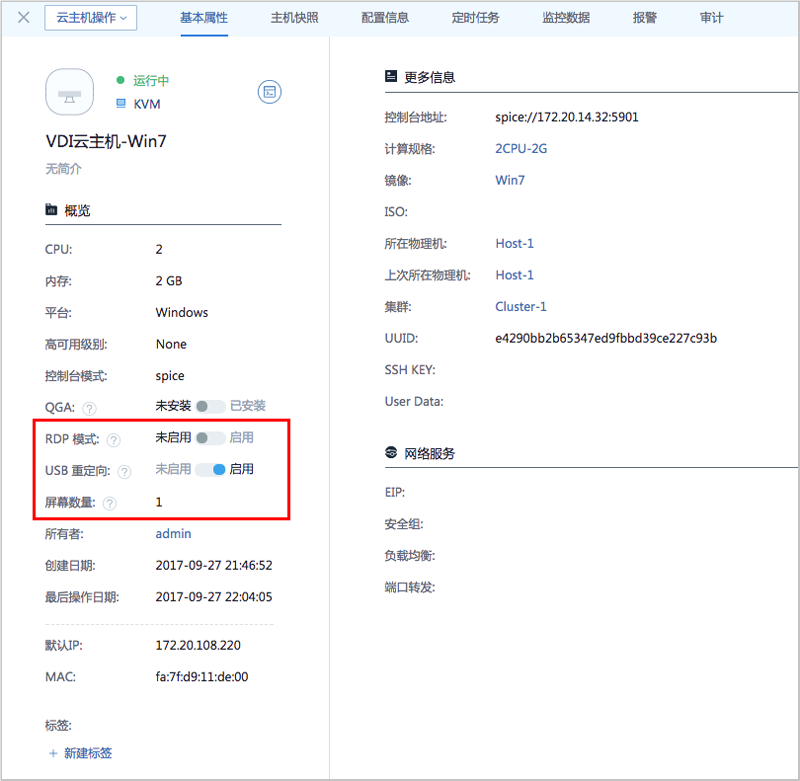Click the 已安装 label beside the QGA switch

248,406
